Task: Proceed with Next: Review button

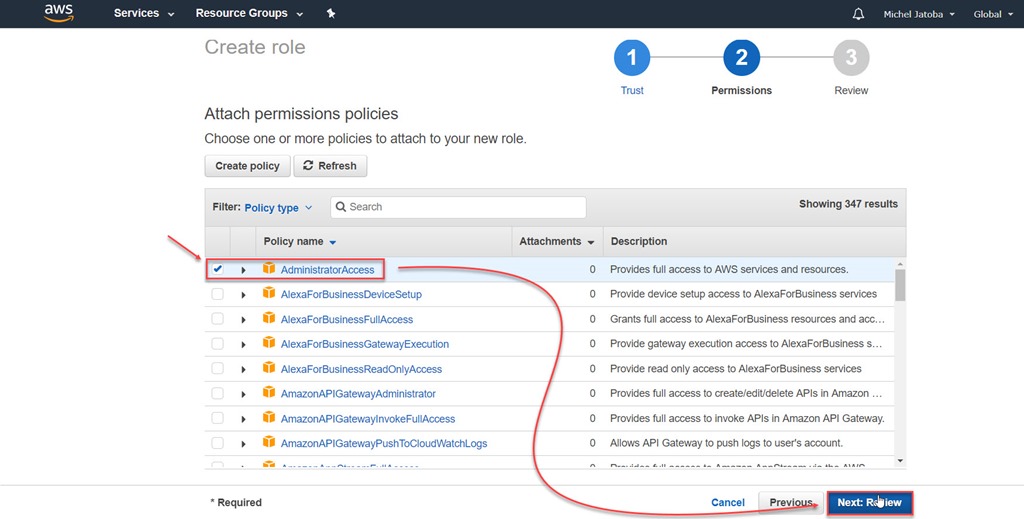Action: pos(869,503)
